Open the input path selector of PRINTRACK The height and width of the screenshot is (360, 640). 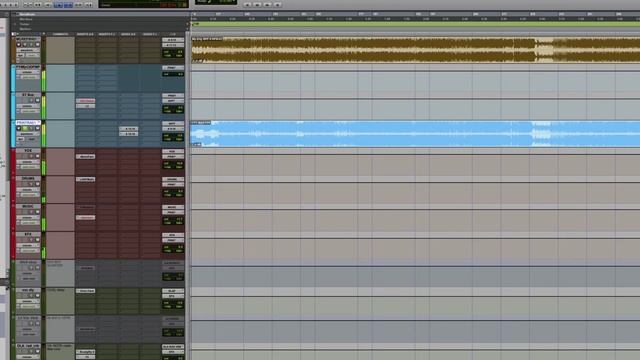point(173,123)
